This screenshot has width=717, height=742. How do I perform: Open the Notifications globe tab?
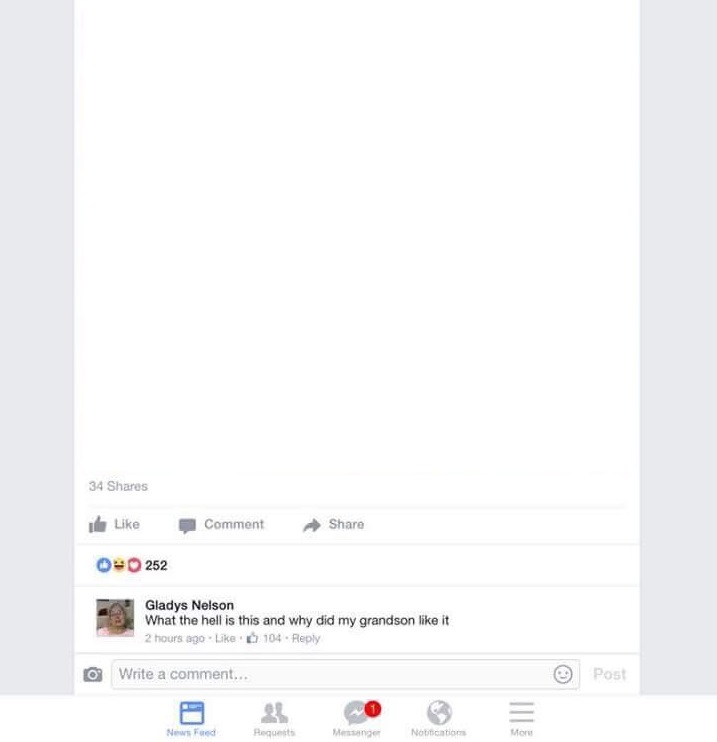click(439, 718)
